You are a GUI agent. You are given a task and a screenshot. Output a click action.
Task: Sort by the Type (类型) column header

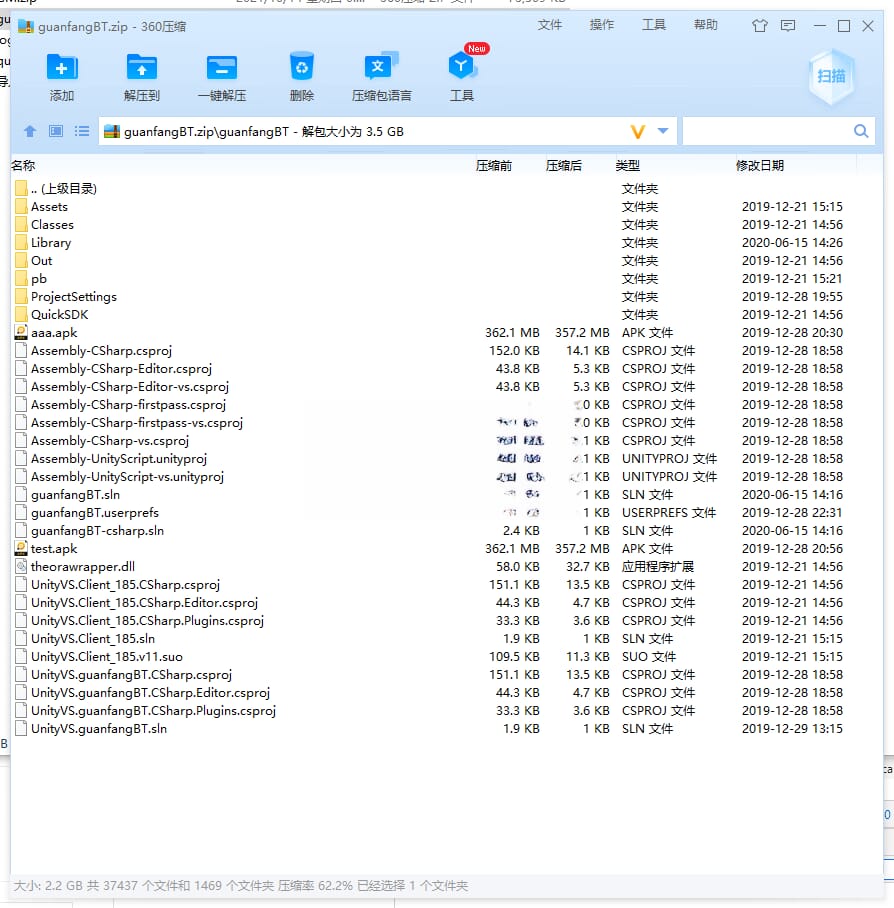click(x=628, y=166)
